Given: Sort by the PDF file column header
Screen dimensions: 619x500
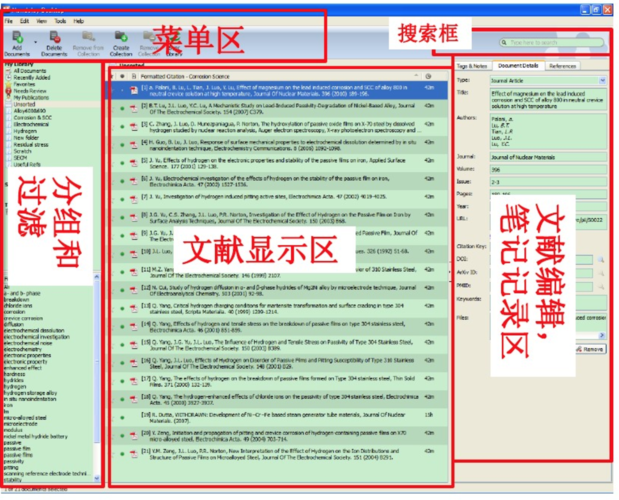Looking at the screenshot, I should click(x=134, y=76).
